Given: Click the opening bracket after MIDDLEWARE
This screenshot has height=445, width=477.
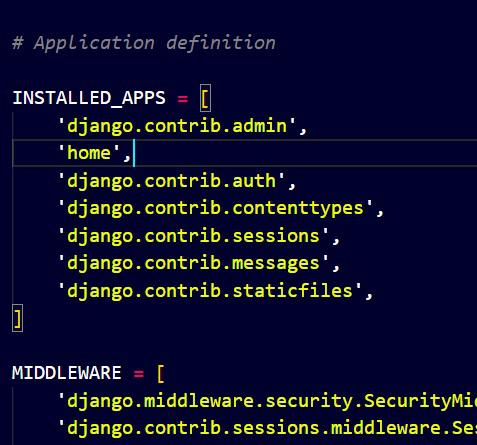Looking at the screenshot, I should tap(161, 373).
